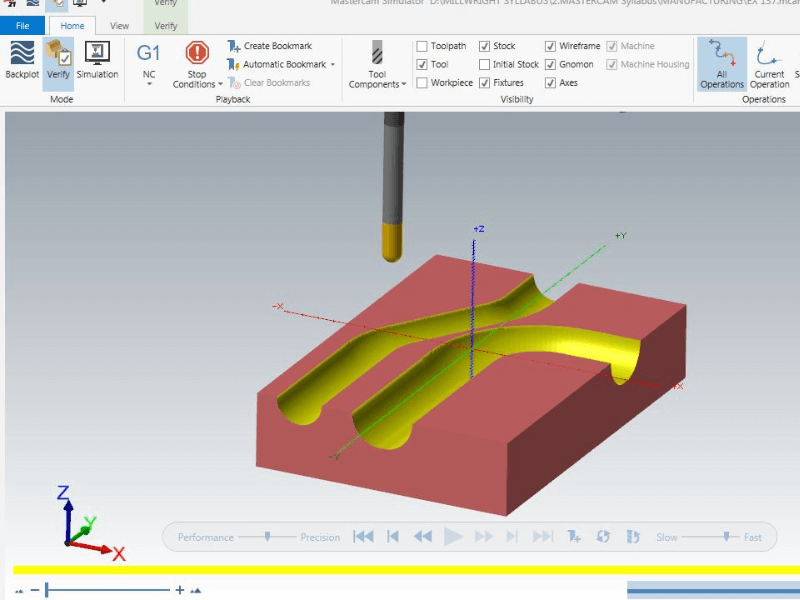Jump to simulation start with rewind-to-beginning icon
The width and height of the screenshot is (800, 600).
coord(364,537)
